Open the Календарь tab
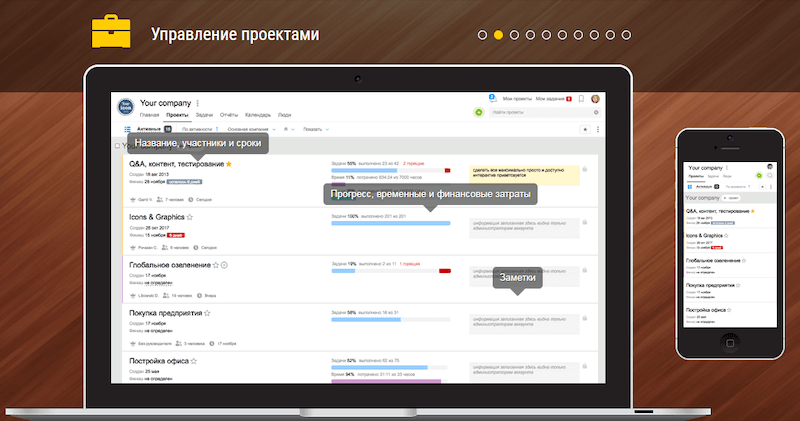The image size is (800, 421). pos(257,115)
